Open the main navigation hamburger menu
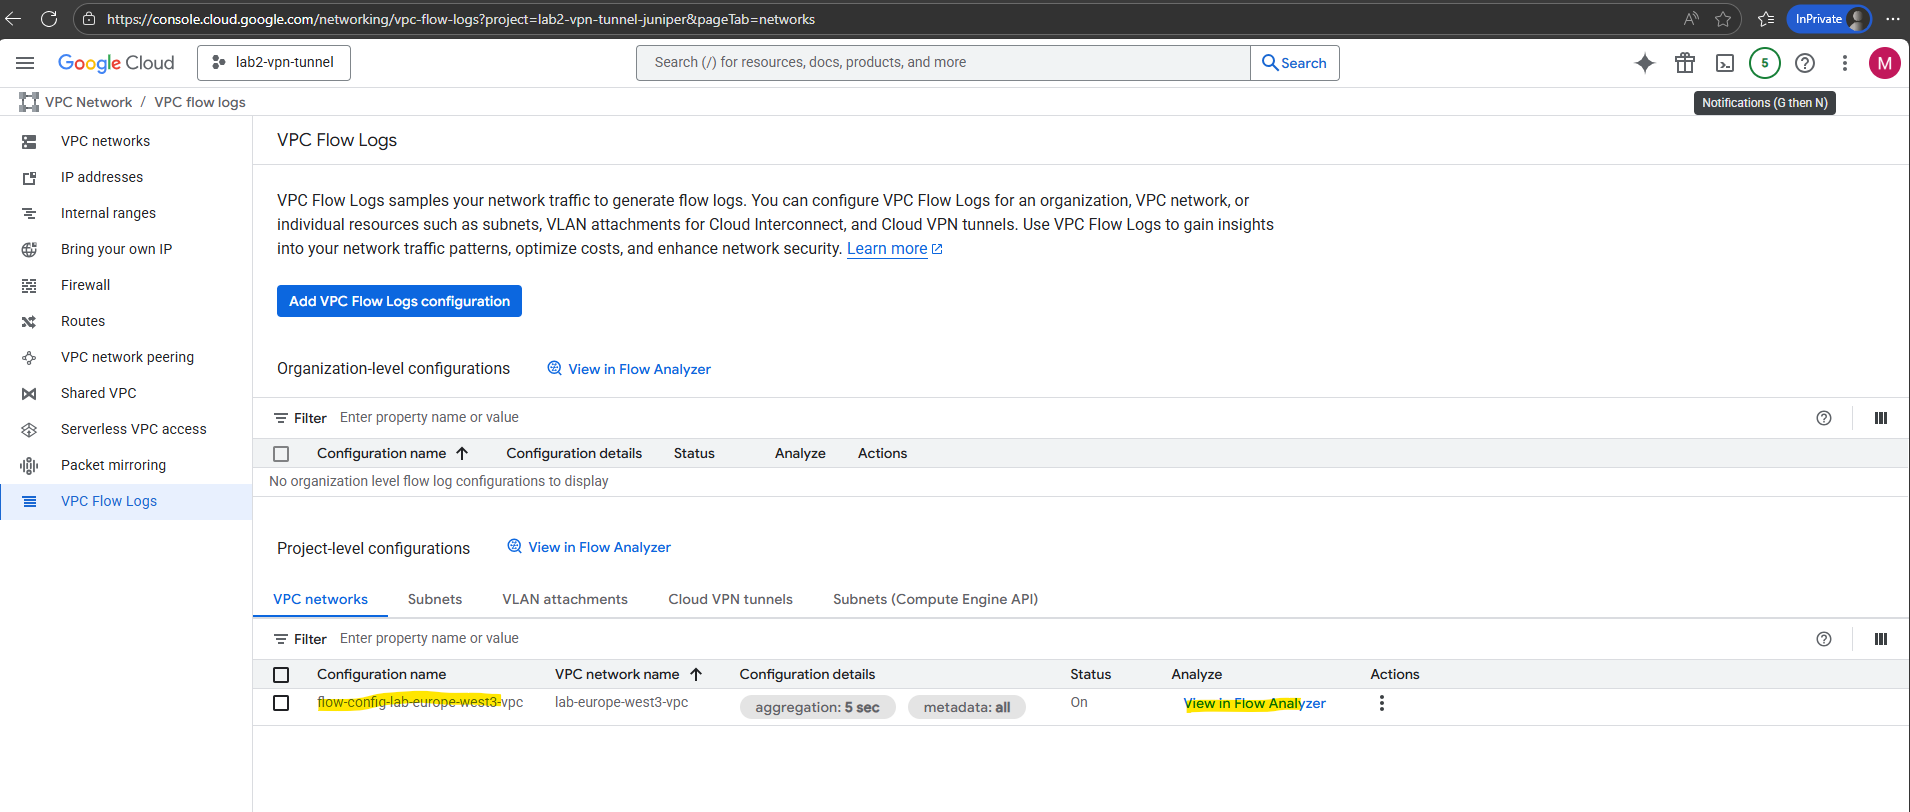The width and height of the screenshot is (1910, 812). coord(25,63)
